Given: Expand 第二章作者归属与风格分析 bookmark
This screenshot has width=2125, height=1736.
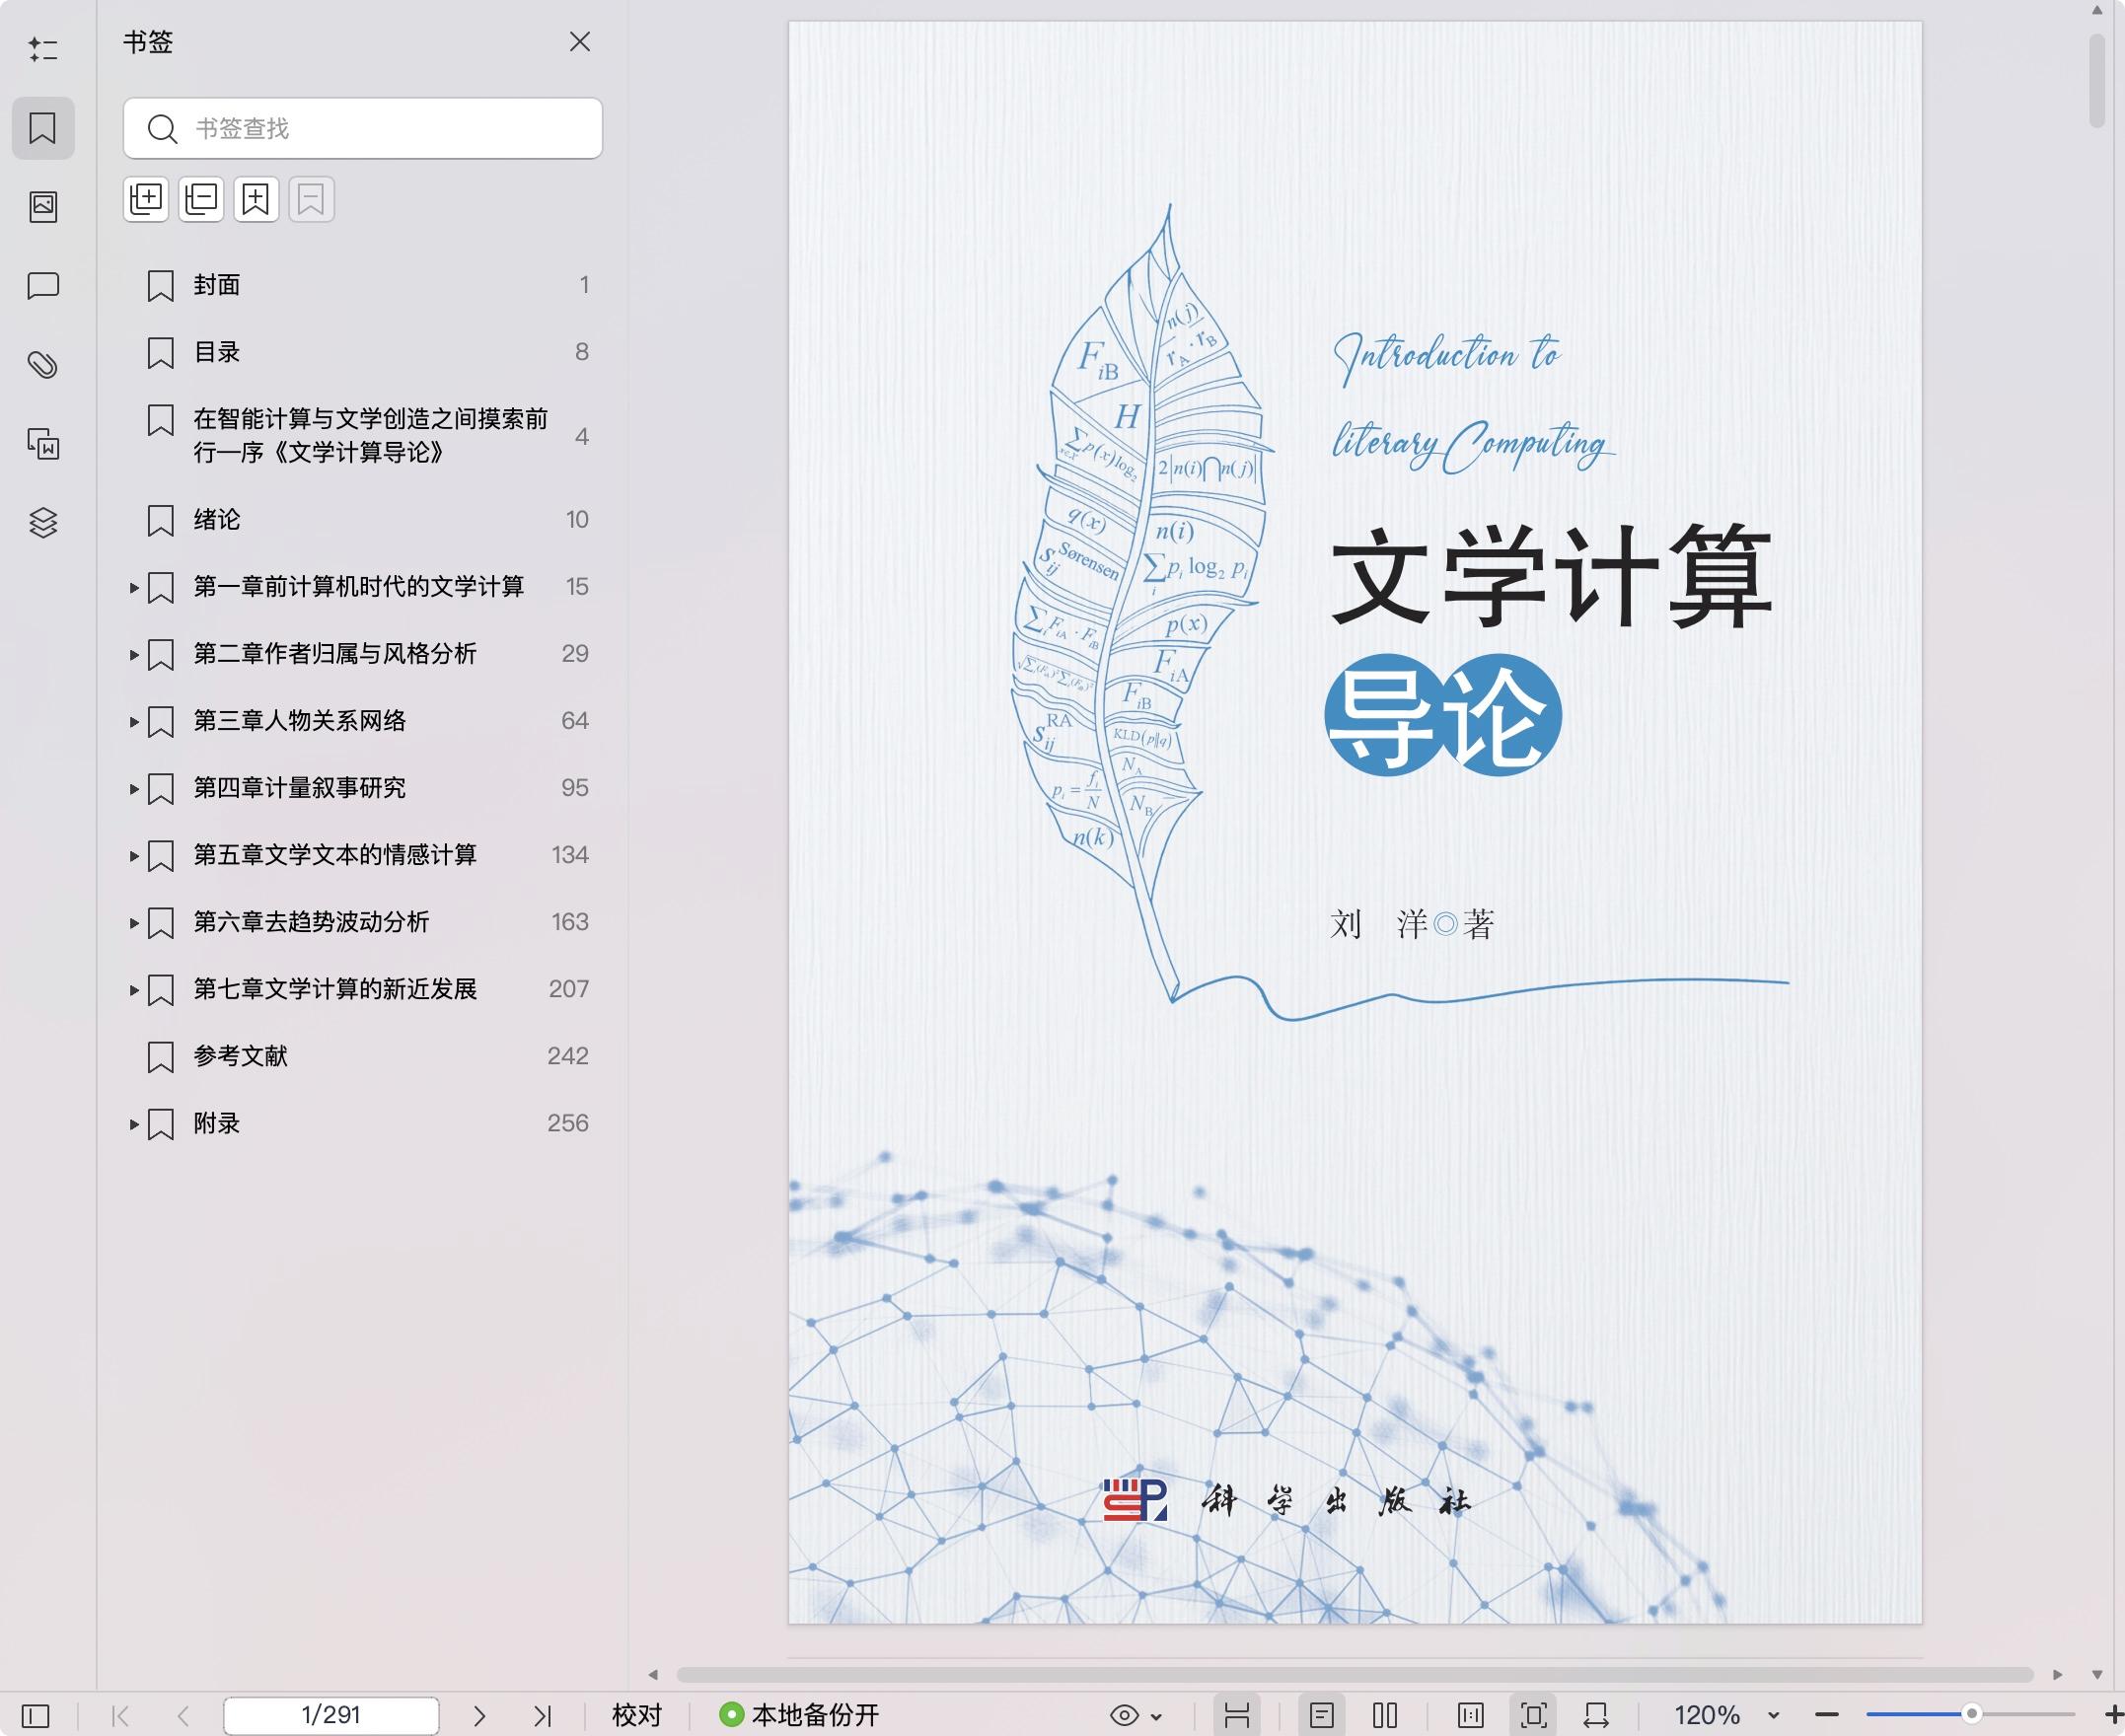Looking at the screenshot, I should (x=134, y=655).
